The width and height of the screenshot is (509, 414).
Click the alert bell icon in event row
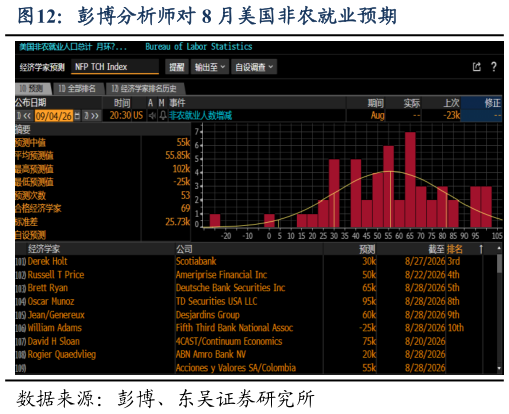[163, 116]
